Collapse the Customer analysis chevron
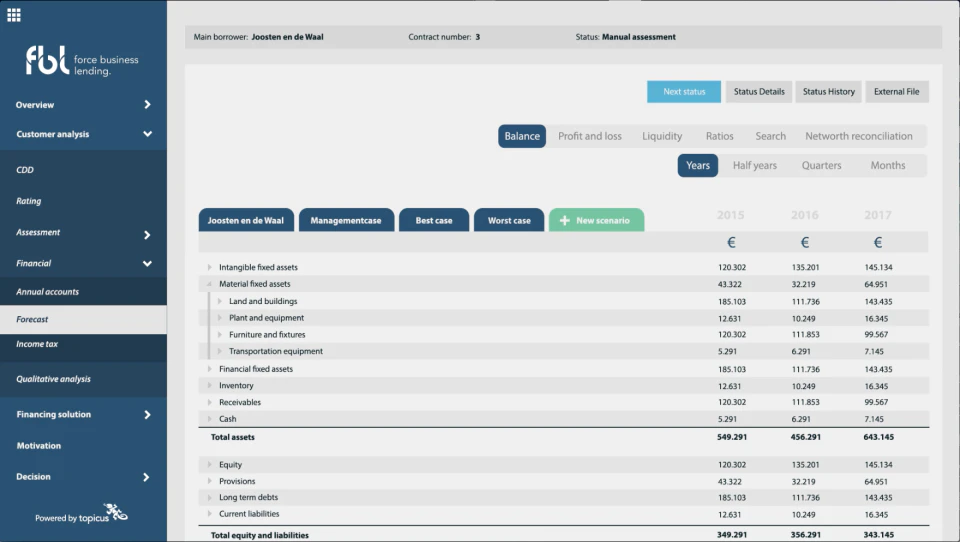 pos(148,134)
